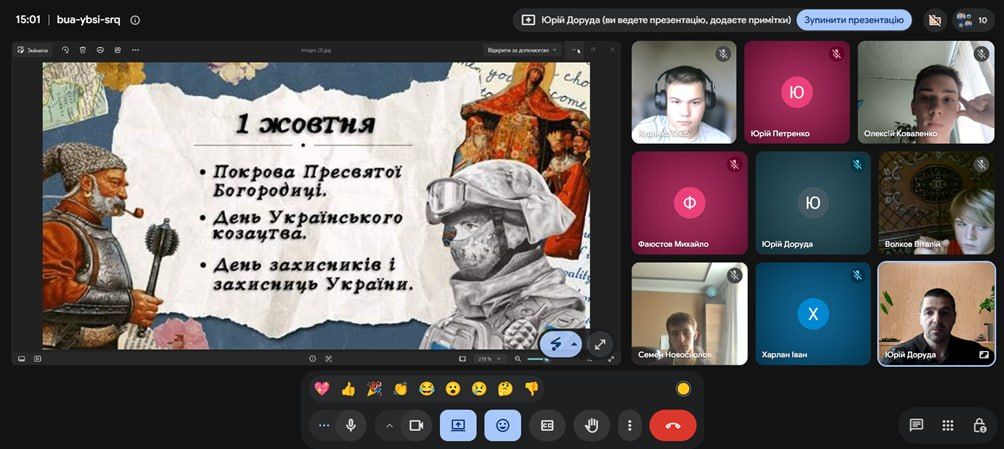Click the fullscreen icon in photo viewer

pyautogui.click(x=611, y=359)
